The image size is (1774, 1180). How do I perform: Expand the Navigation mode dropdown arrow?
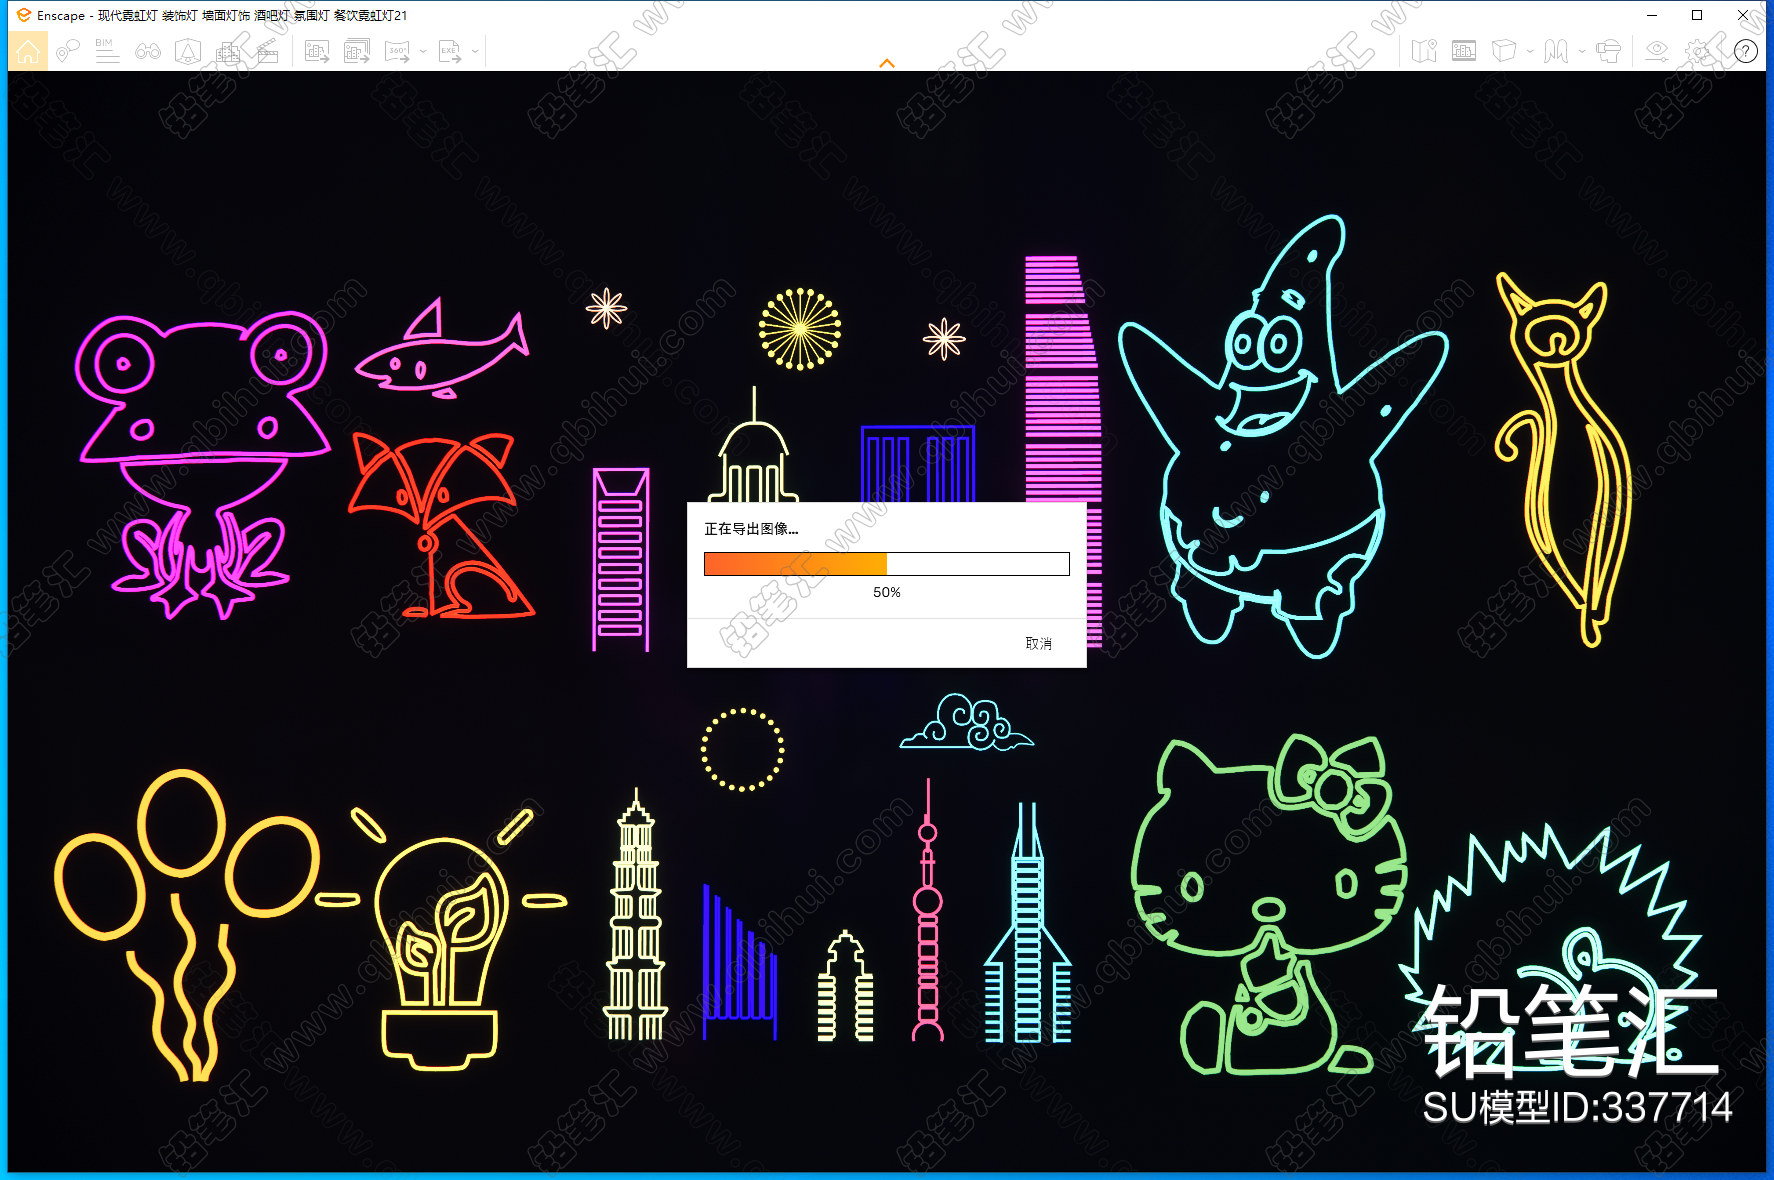pyautogui.click(x=1582, y=51)
